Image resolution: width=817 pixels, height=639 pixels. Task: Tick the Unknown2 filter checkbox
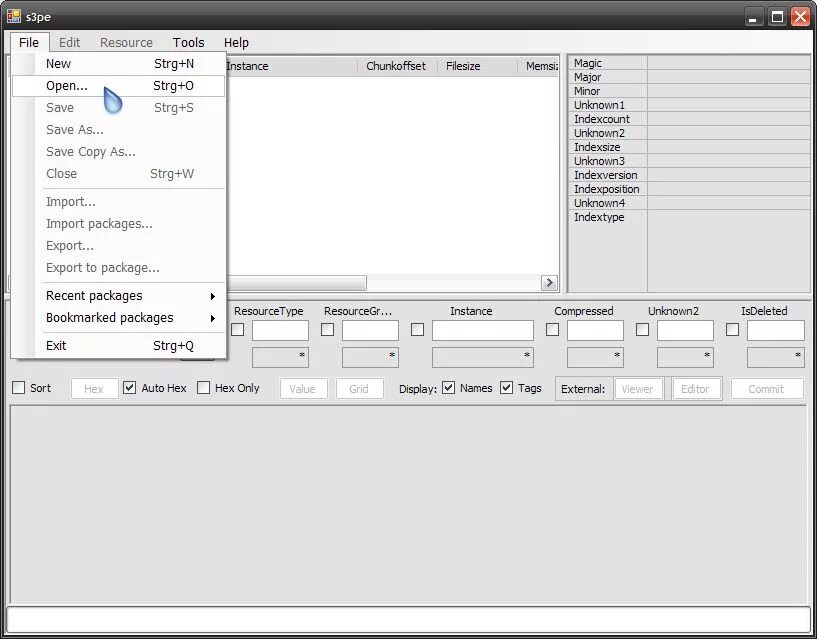(642, 329)
